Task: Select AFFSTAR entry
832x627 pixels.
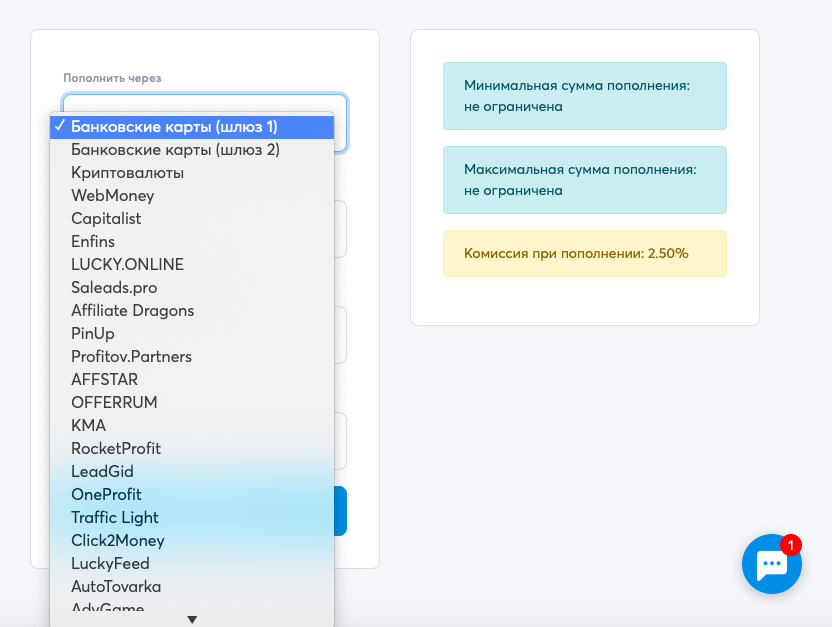Action: coord(192,380)
